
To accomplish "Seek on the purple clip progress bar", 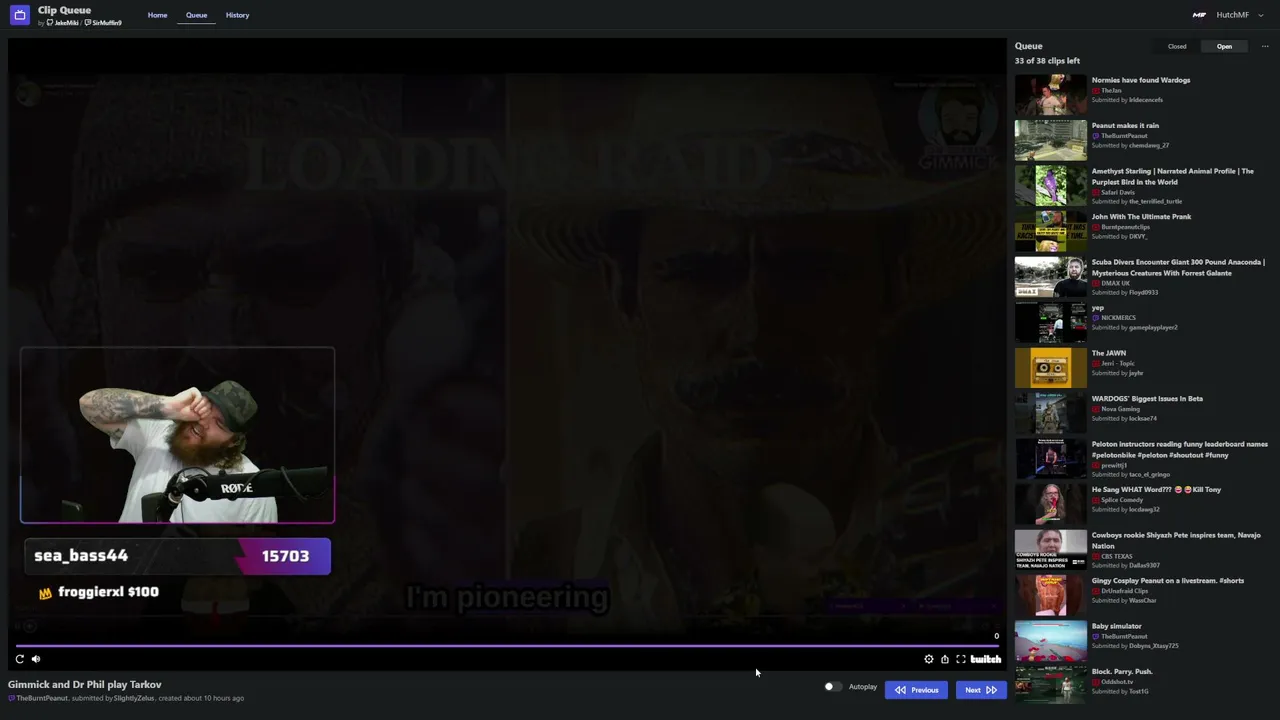I will (x=507, y=646).
